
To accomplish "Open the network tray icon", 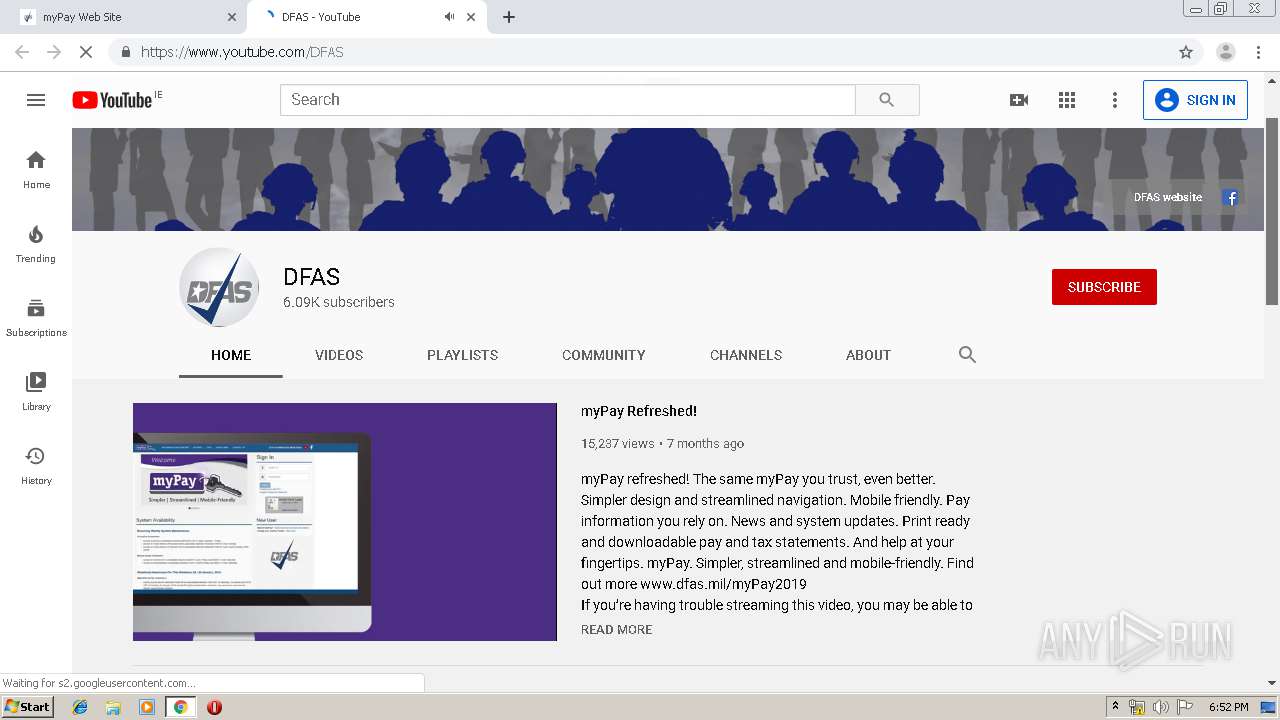I will (1137, 707).
